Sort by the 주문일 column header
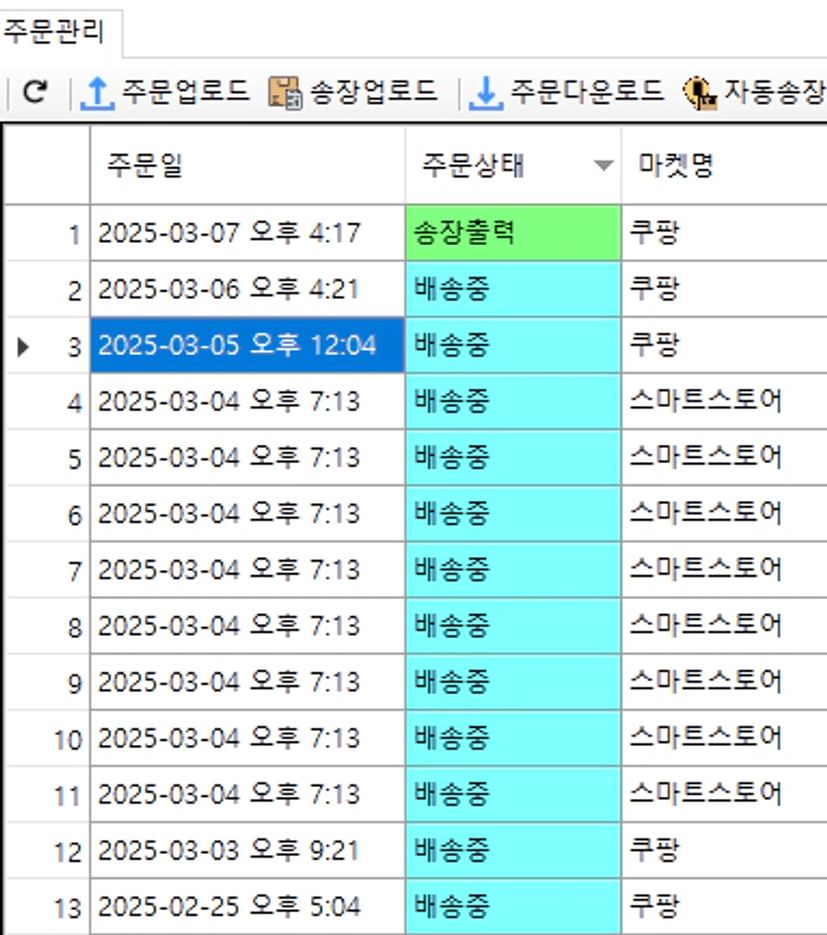This screenshot has width=827, height=935. [x=247, y=165]
